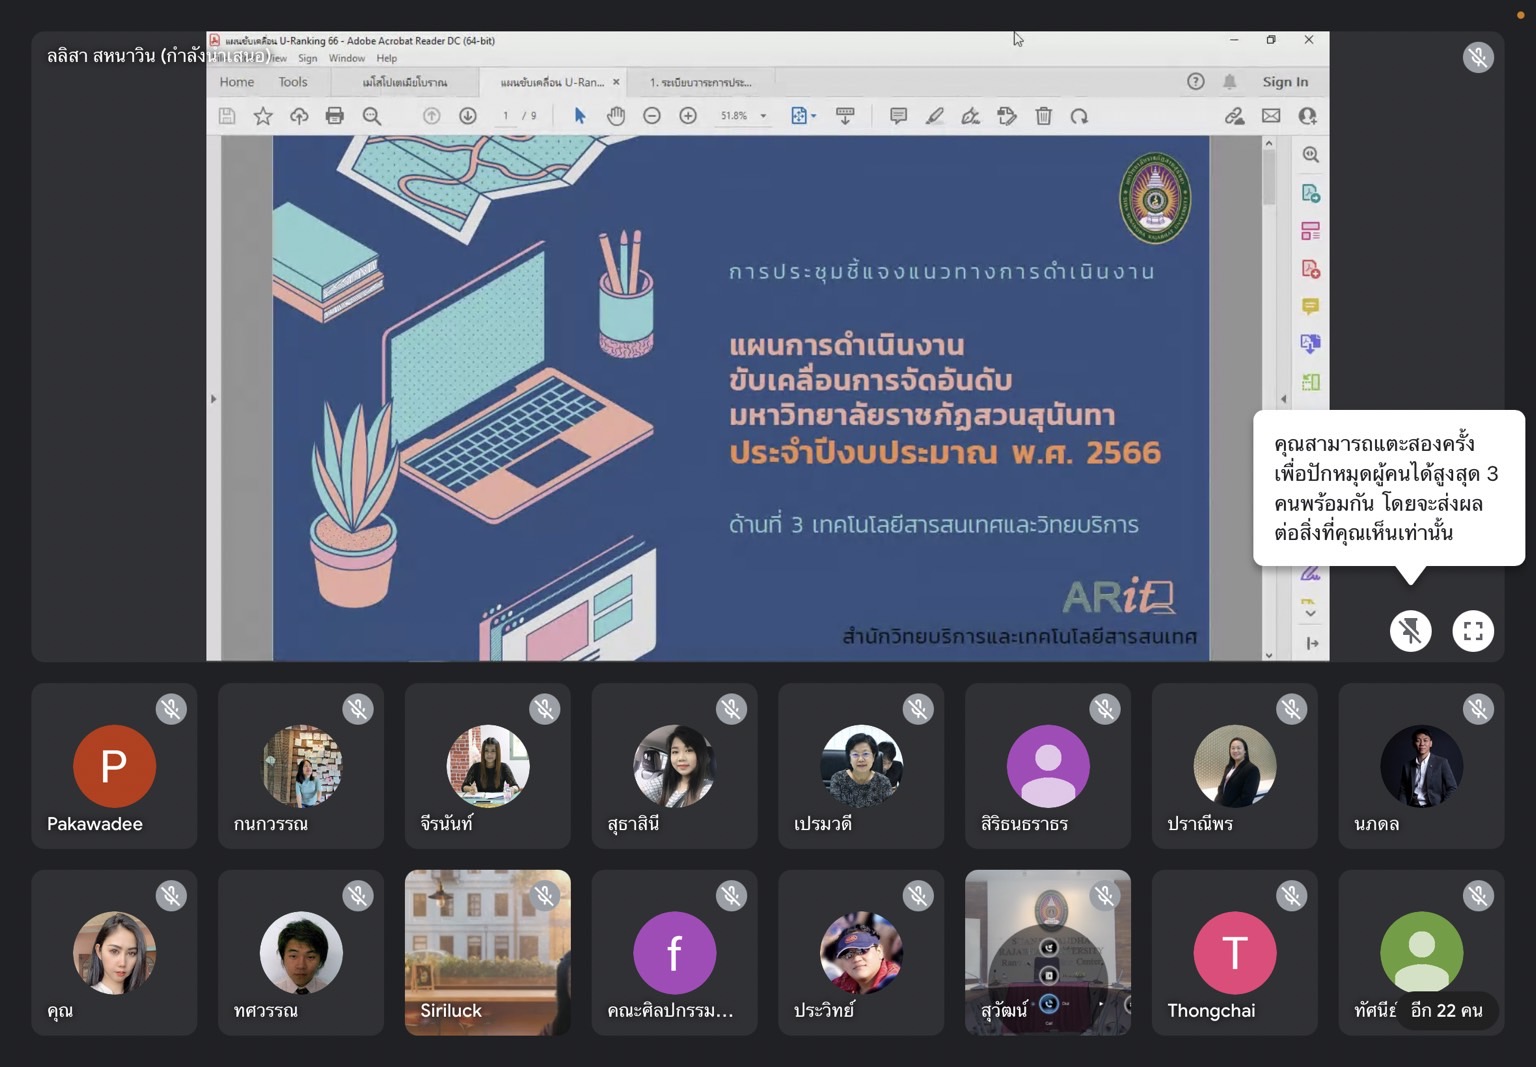Viewport: 1536px width, 1067px height.
Task: Show the other 22 participants
Action: (1446, 1010)
